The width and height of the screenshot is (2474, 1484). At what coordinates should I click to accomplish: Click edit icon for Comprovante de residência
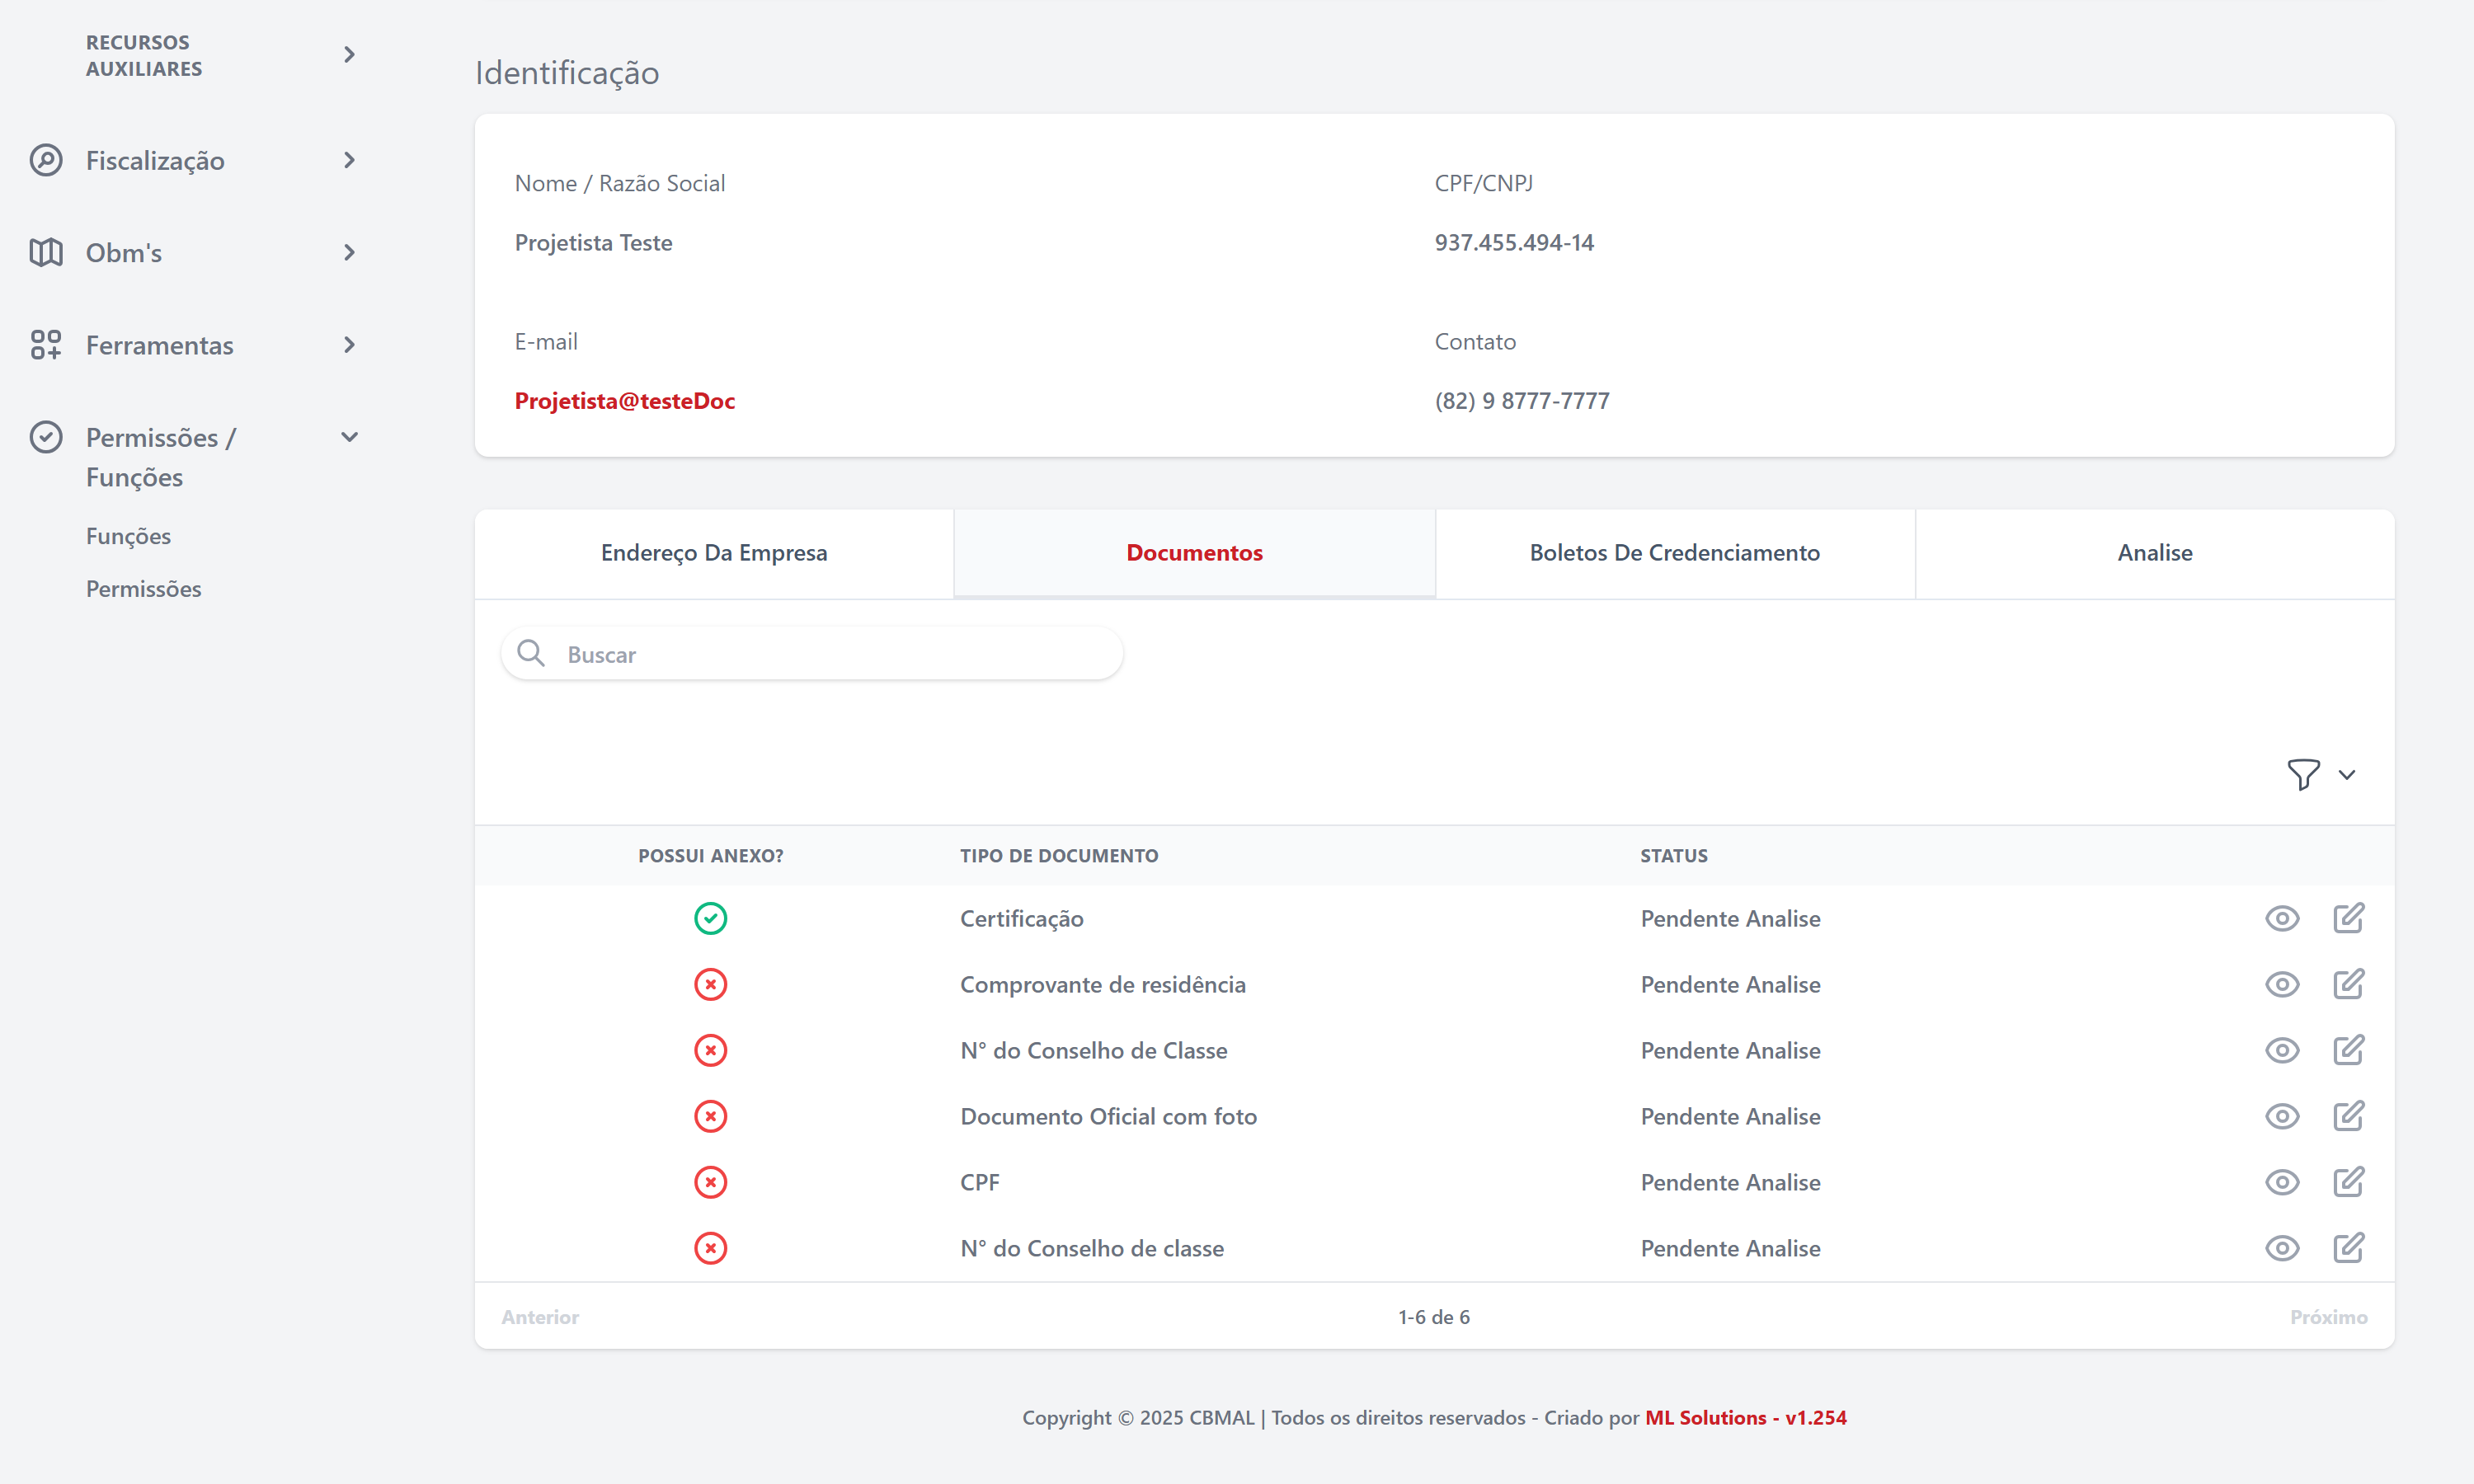point(2348,984)
